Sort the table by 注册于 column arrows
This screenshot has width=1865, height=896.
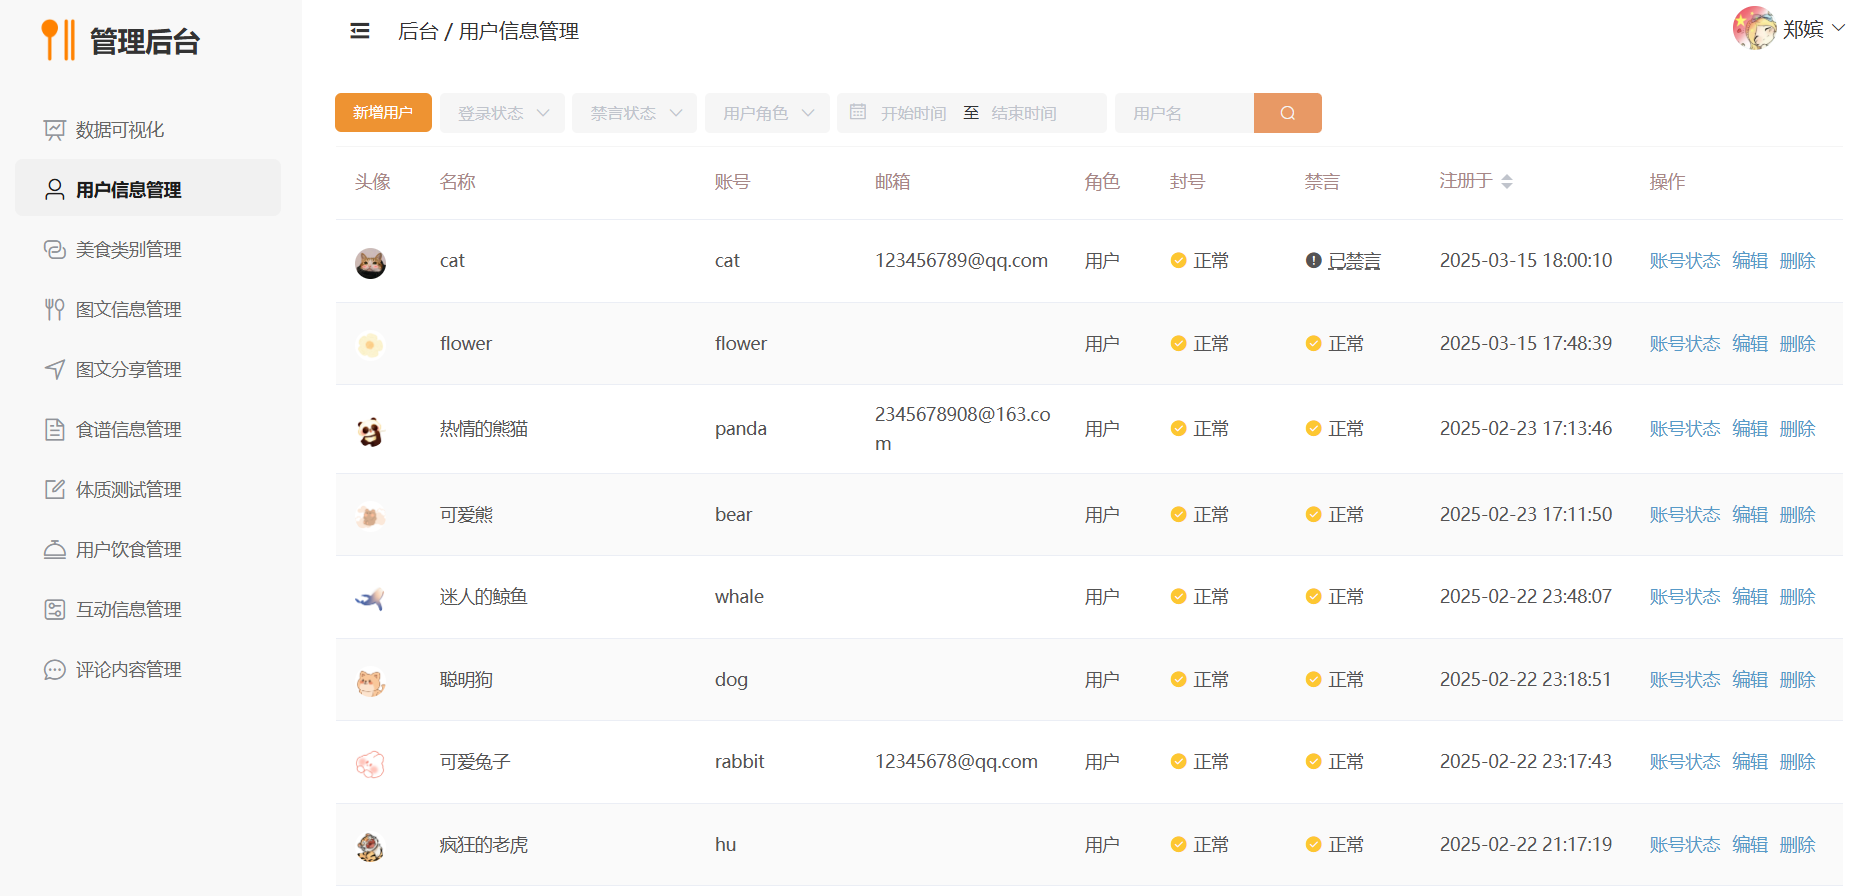tap(1507, 181)
